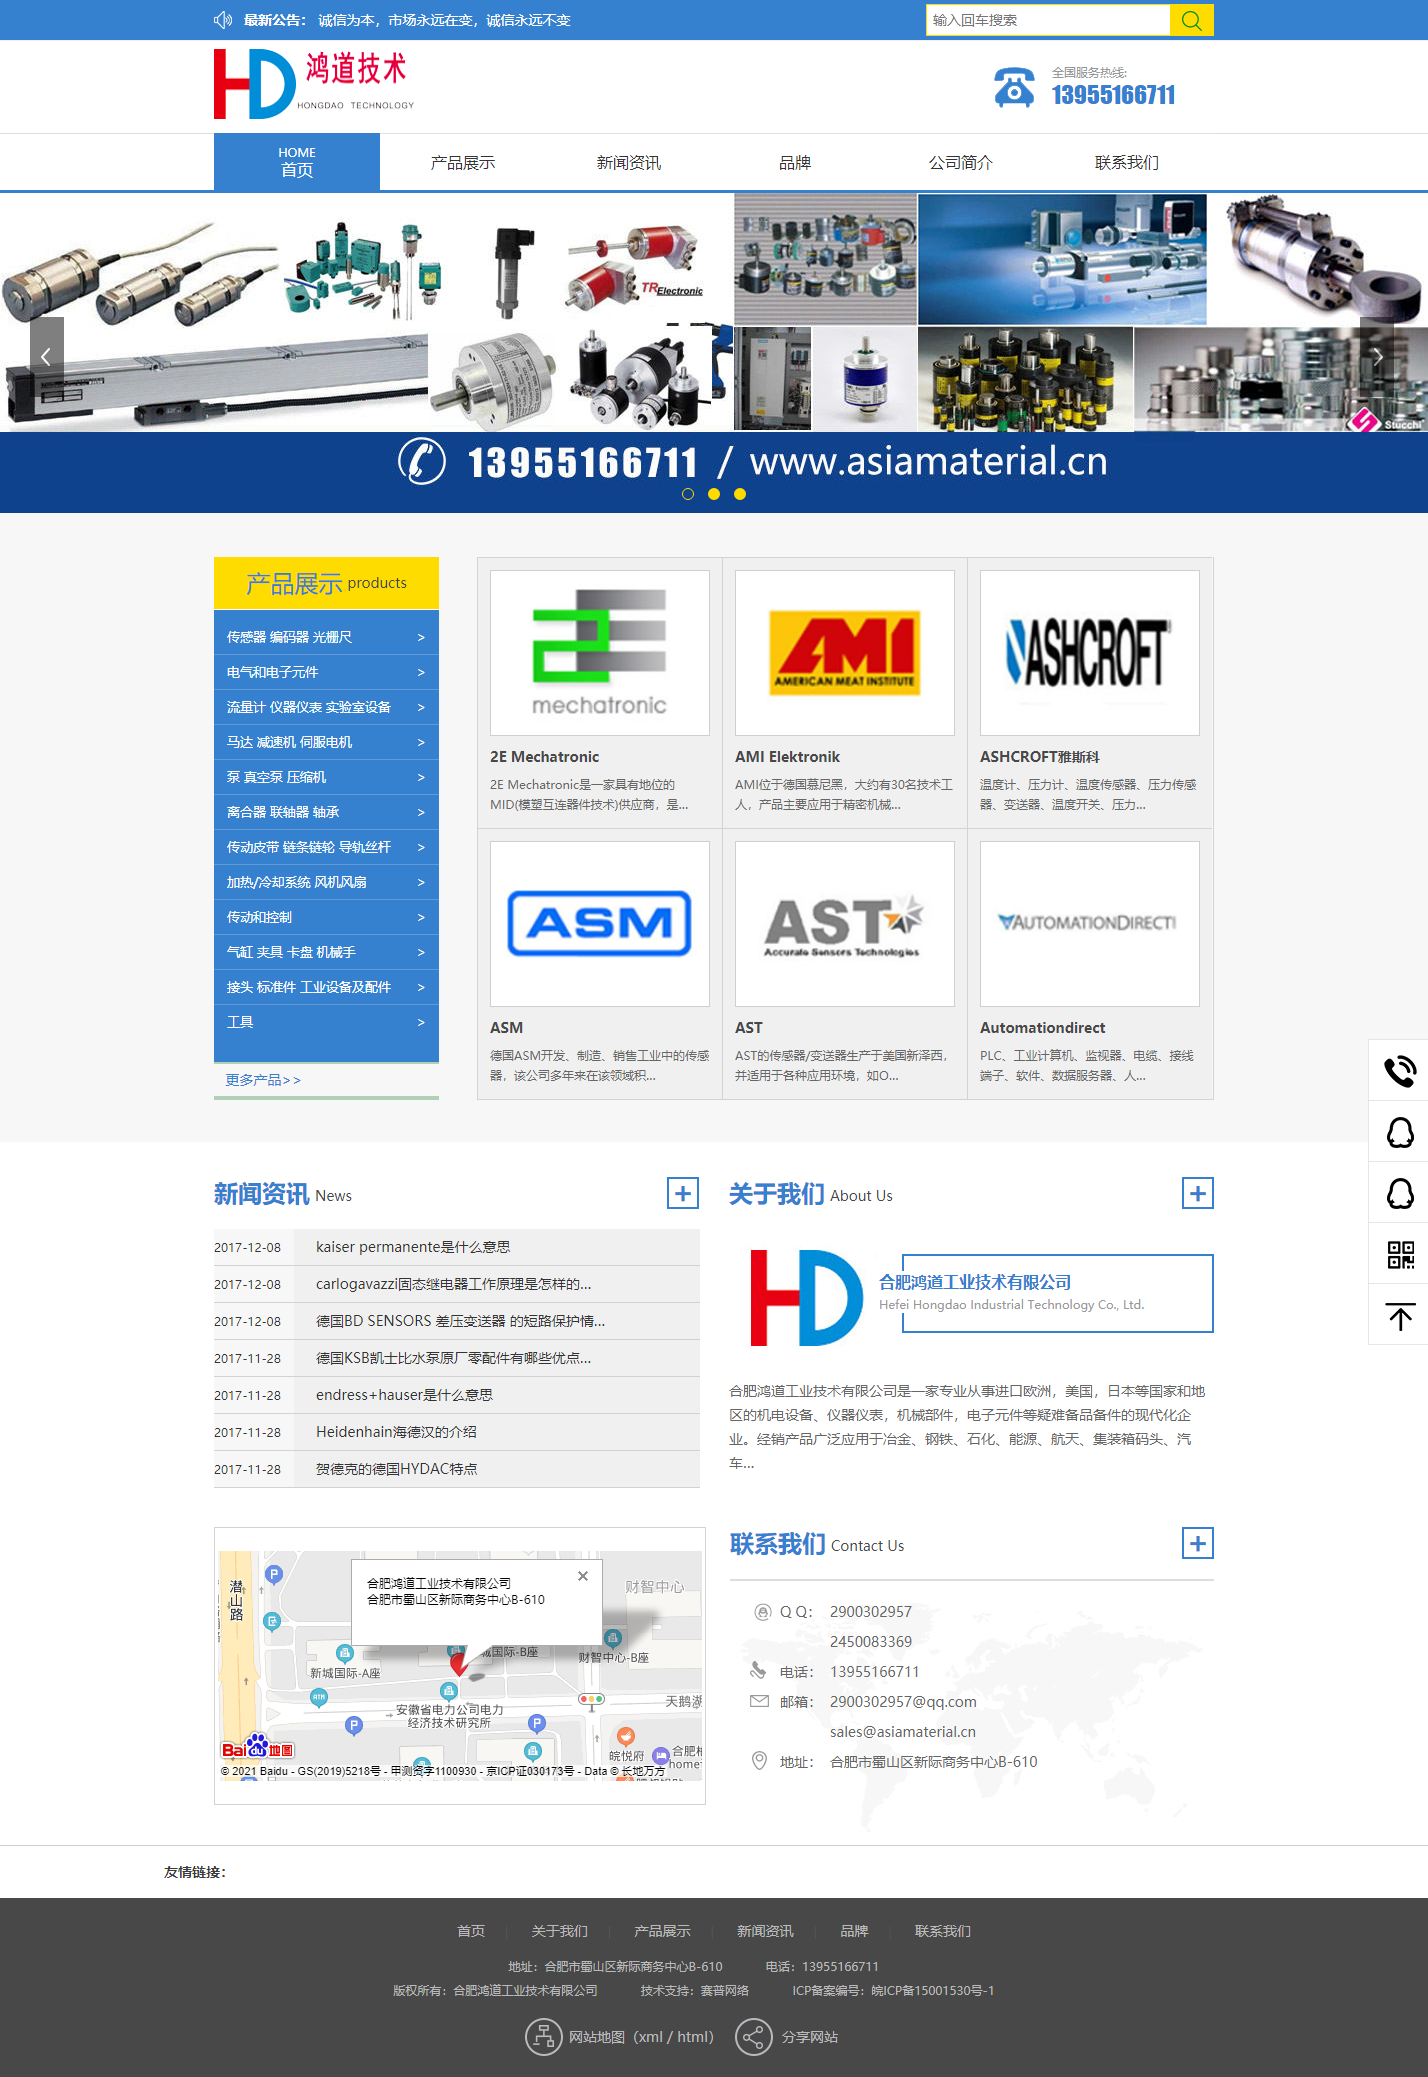Open the 公司简介 navigation menu
This screenshot has height=2077, width=1428.
point(961,162)
